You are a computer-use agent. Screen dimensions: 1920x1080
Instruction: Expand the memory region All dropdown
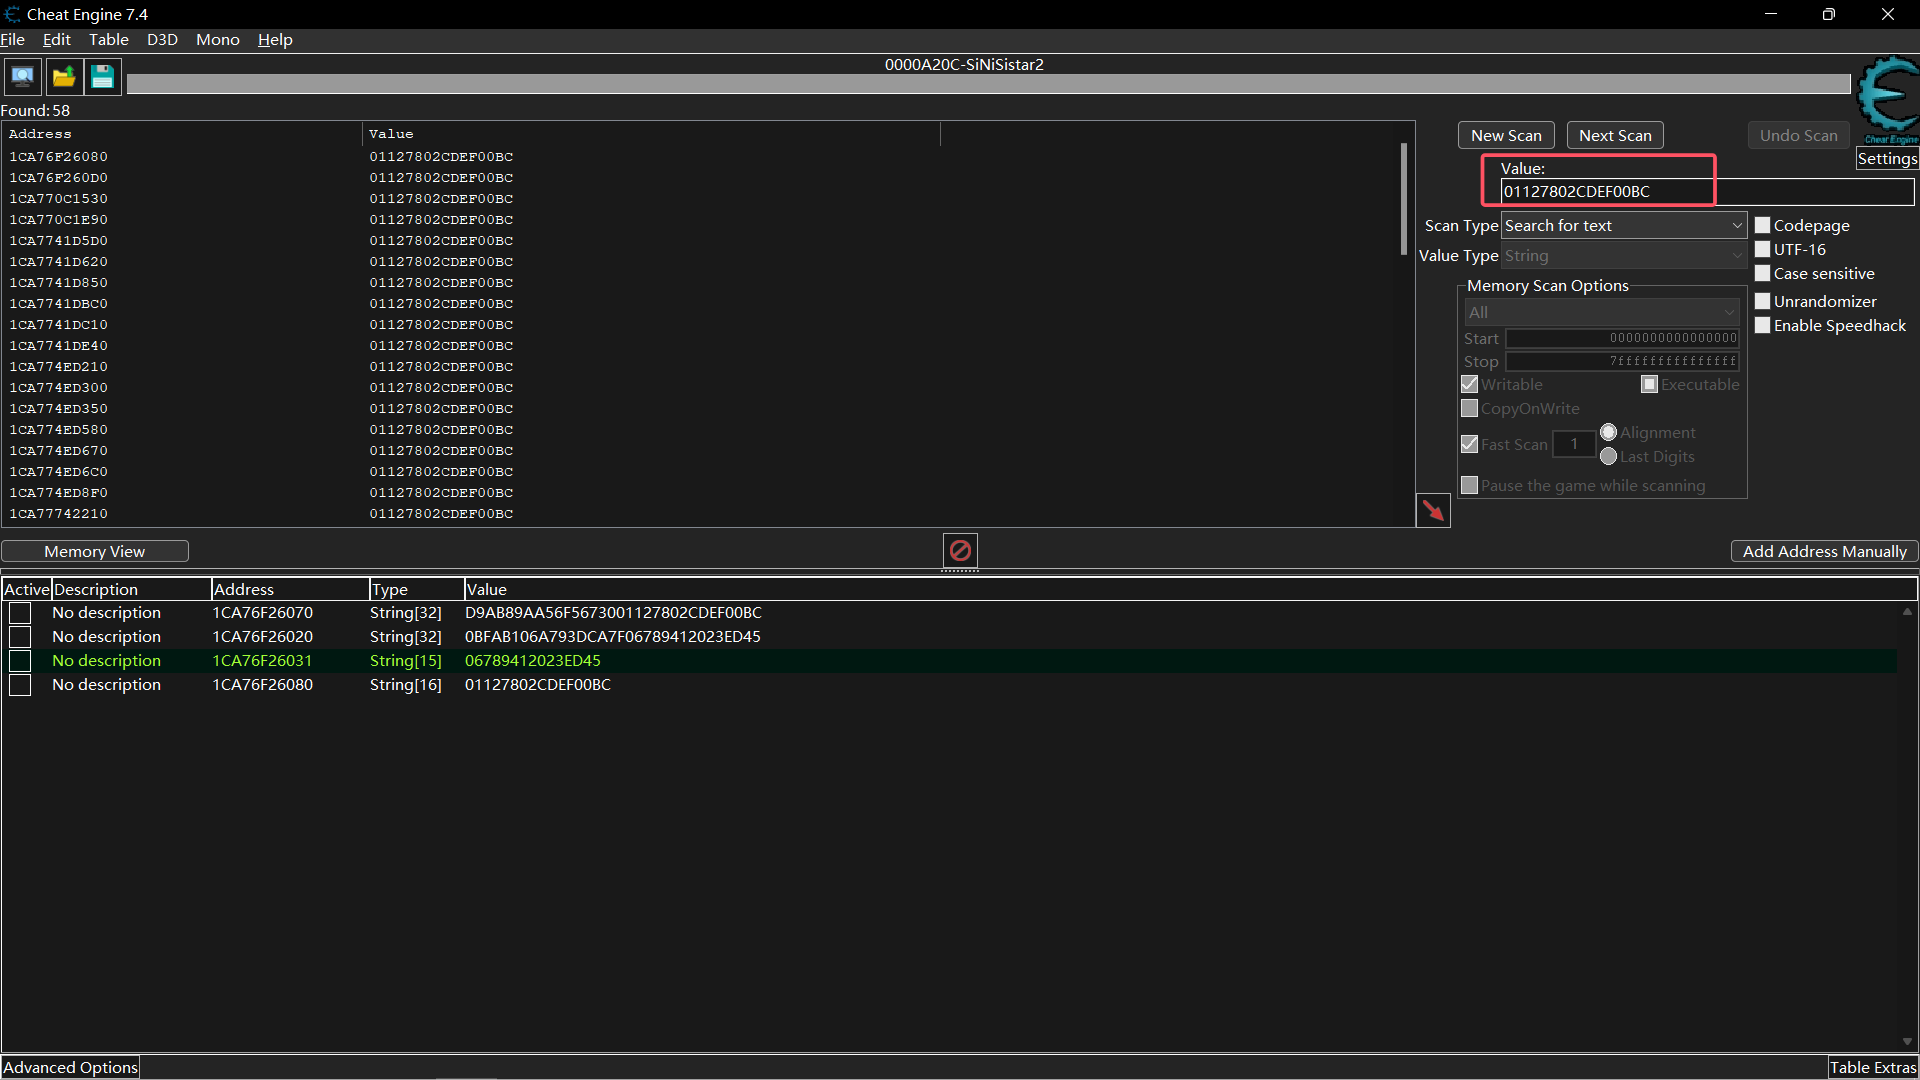point(1601,313)
